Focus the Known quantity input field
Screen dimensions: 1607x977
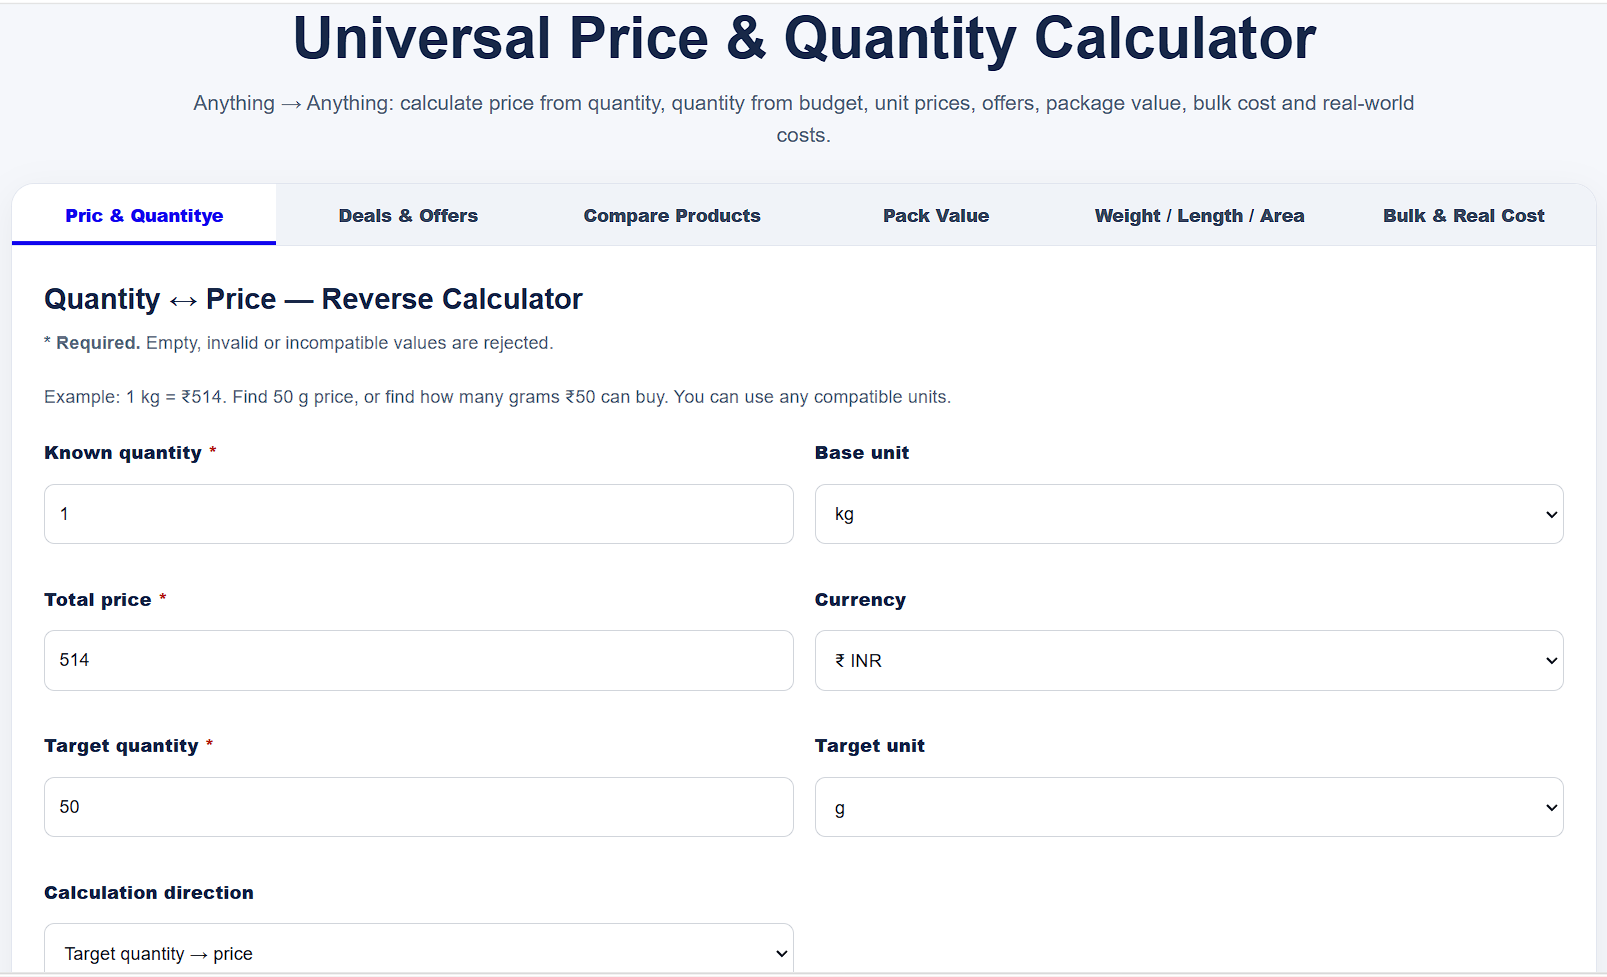pyautogui.click(x=419, y=514)
